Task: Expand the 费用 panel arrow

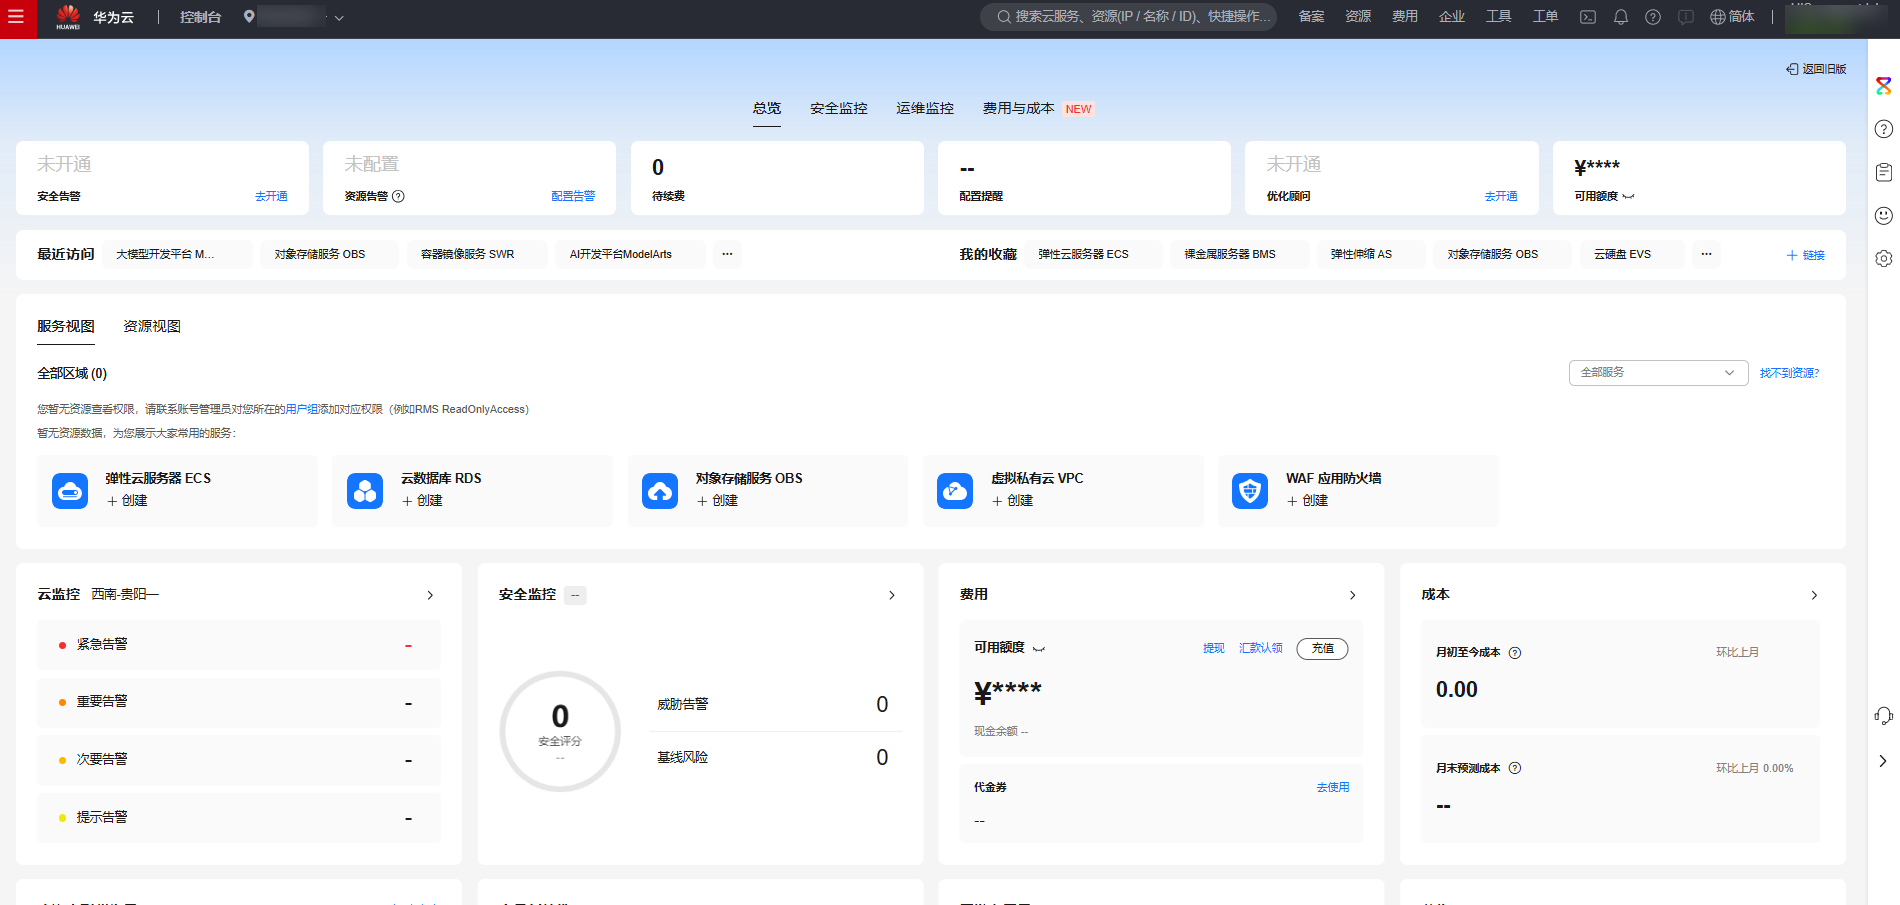Action: click(x=1353, y=595)
